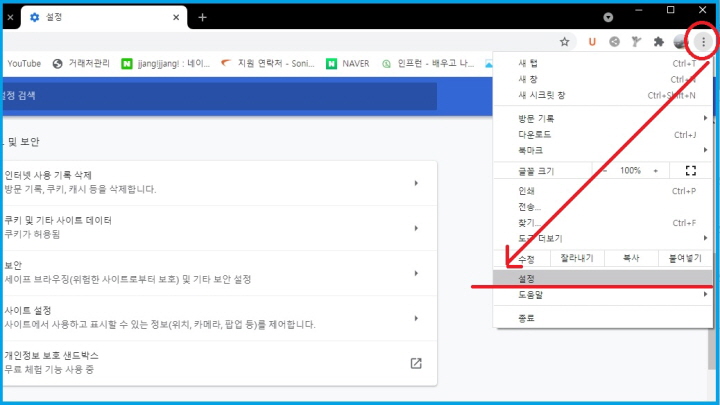Choose 새 창 from the menu
Screen dimensions: 720x405
point(603,79)
